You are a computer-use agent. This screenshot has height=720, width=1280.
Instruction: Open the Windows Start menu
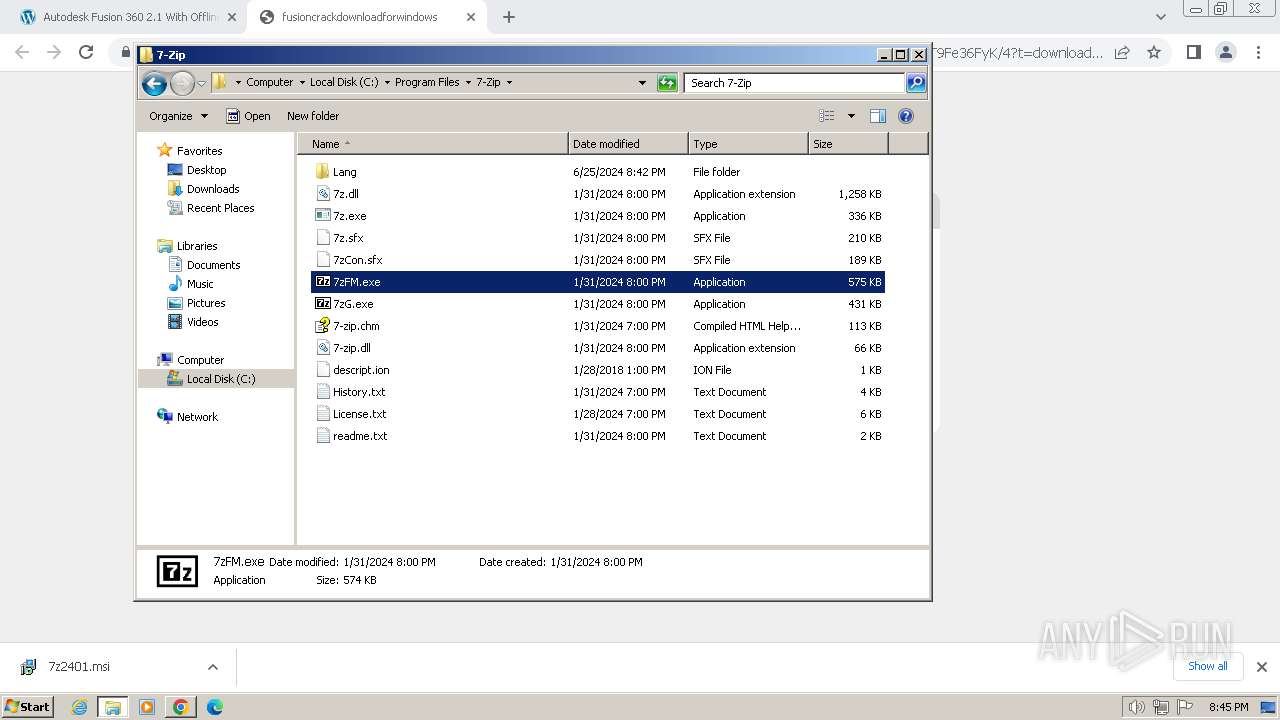tap(28, 706)
